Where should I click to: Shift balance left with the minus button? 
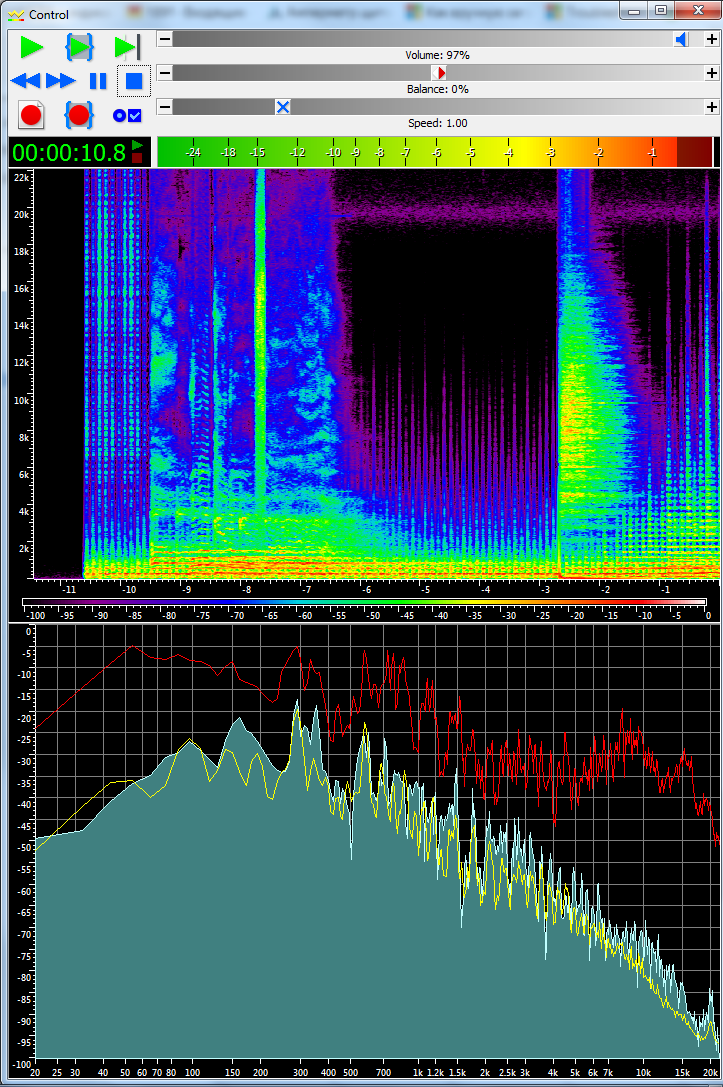[165, 73]
